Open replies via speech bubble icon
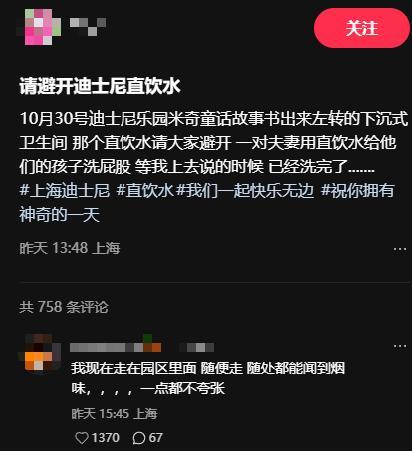412x451 pixels. [139, 438]
